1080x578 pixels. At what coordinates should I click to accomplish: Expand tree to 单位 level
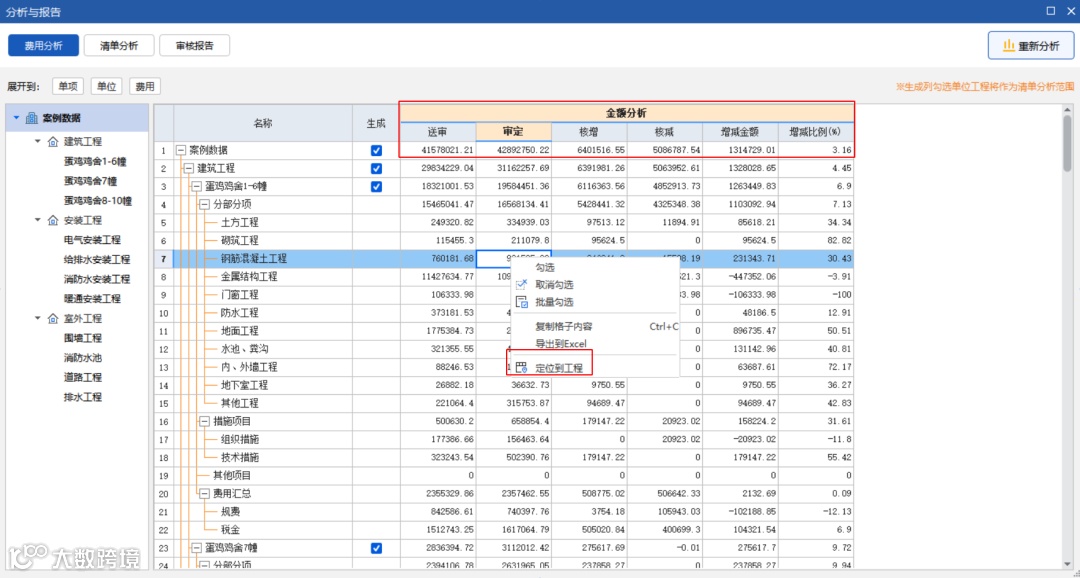pyautogui.click(x=106, y=86)
